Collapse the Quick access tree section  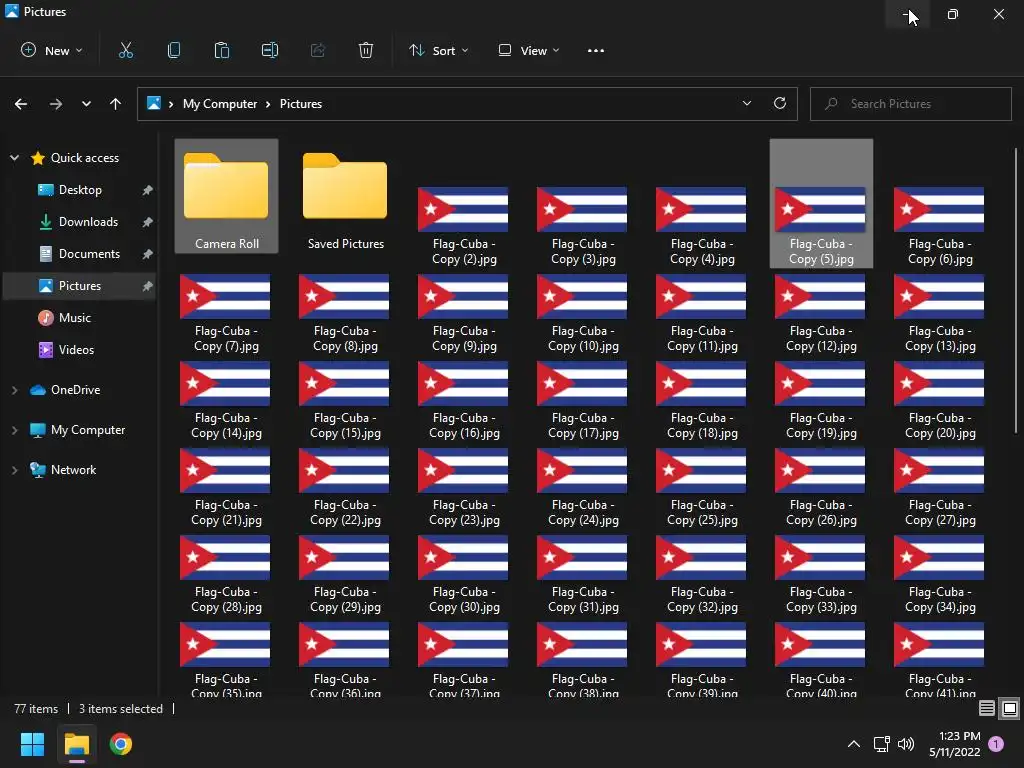coord(14,157)
